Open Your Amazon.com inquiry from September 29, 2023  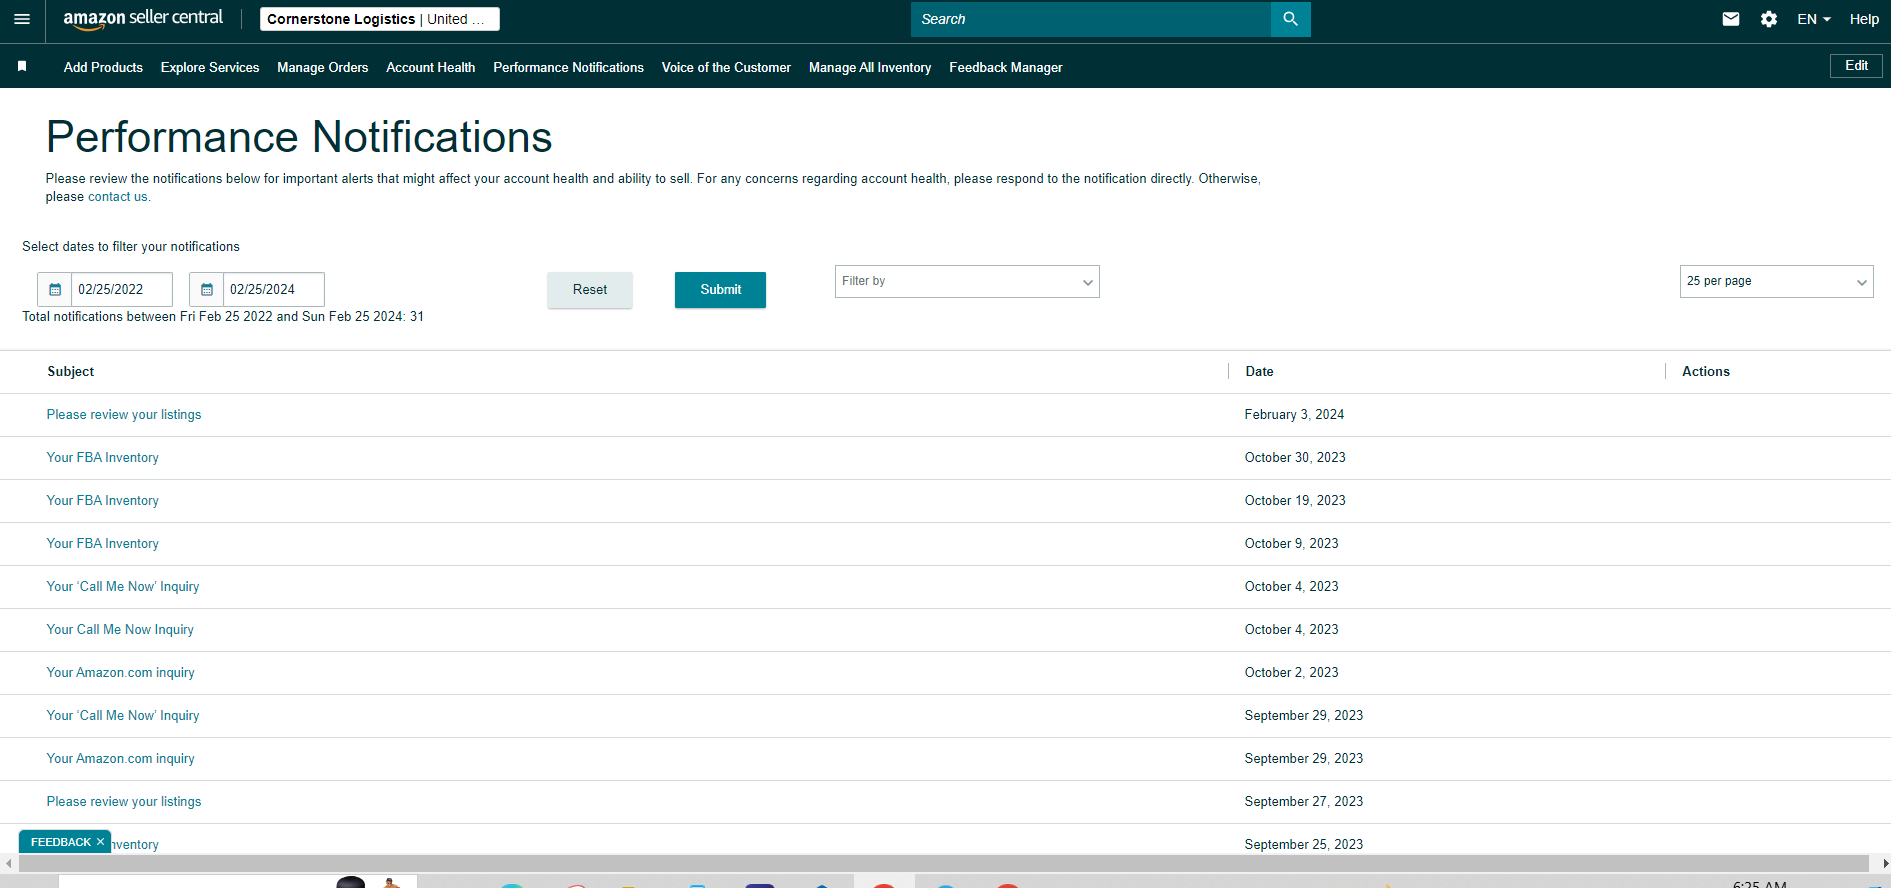[x=120, y=758]
